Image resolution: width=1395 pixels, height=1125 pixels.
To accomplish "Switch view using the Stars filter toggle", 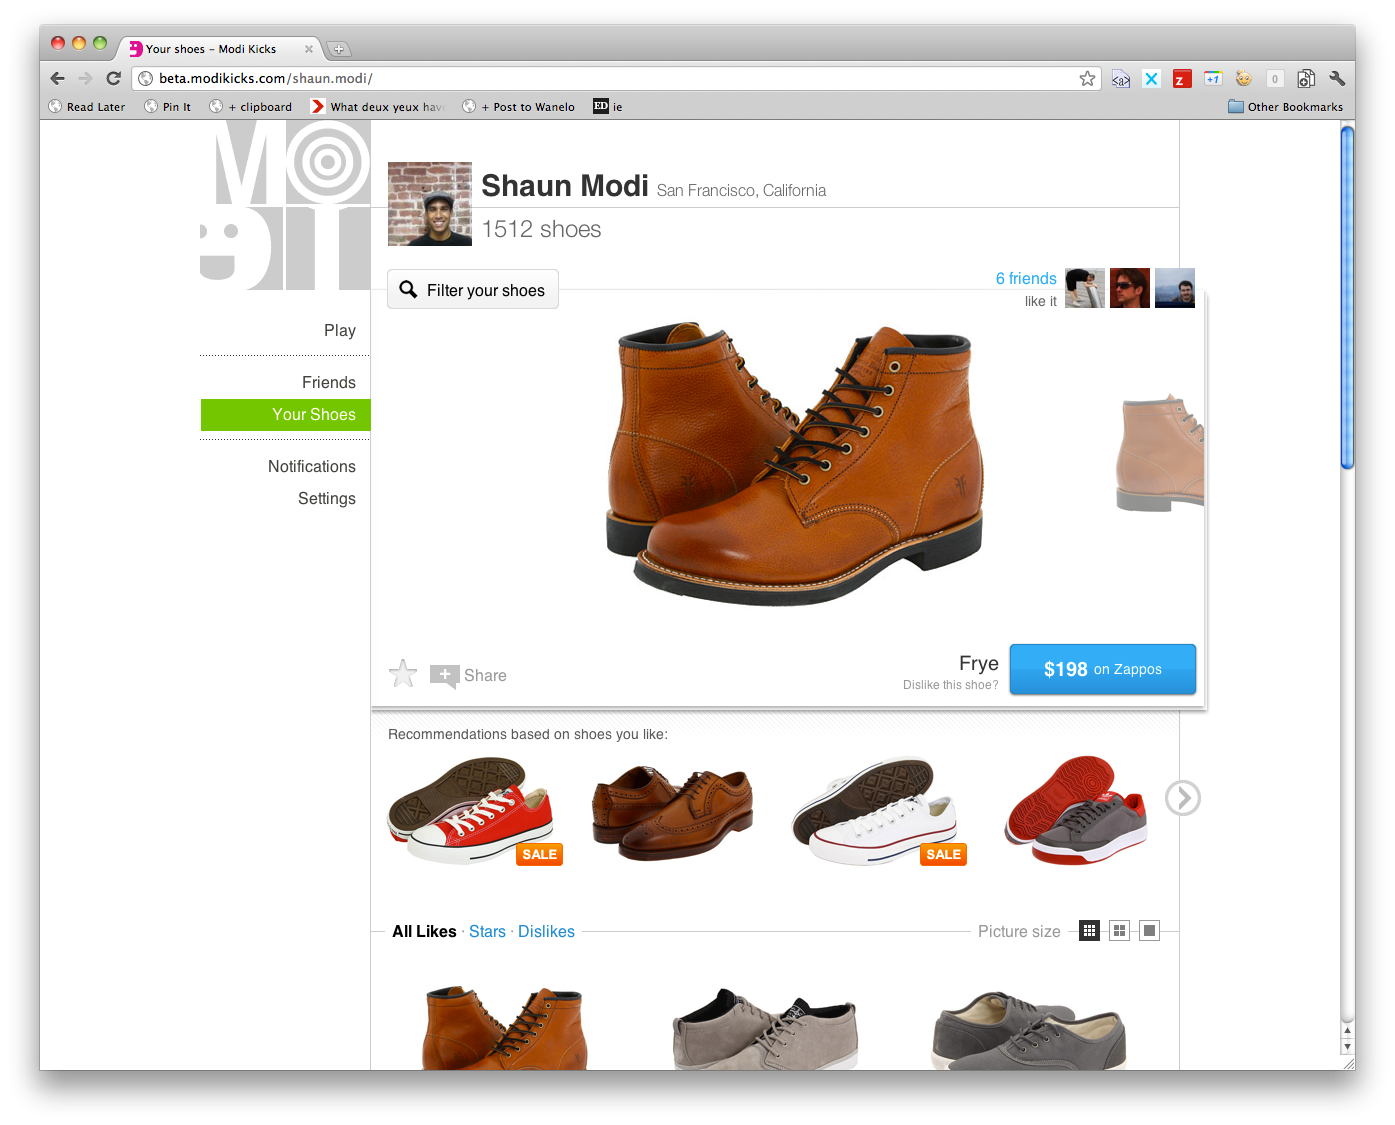I will point(487,931).
